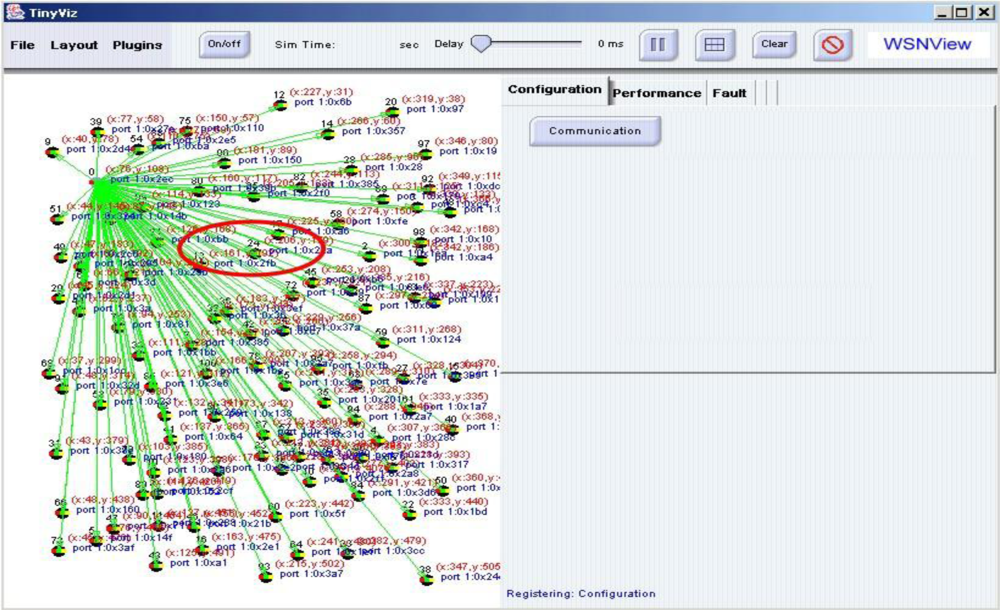Click the WSNView label button
Image resolution: width=1000 pixels, height=610 pixels.
[x=927, y=44]
